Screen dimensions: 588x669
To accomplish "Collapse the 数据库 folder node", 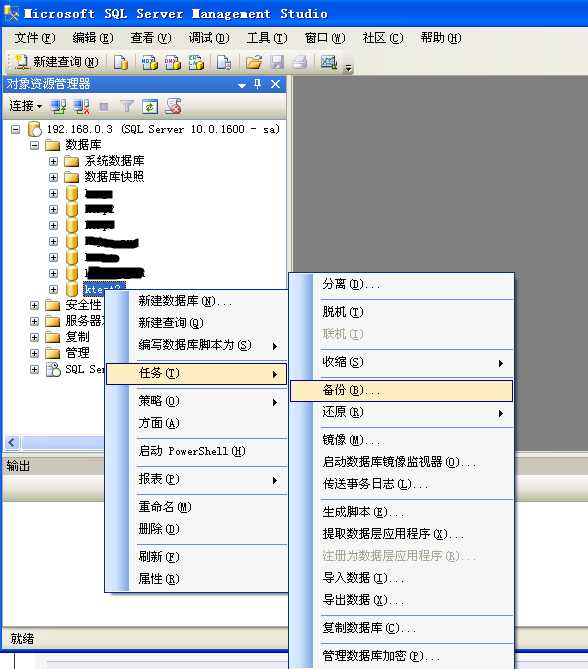I will coord(35,145).
